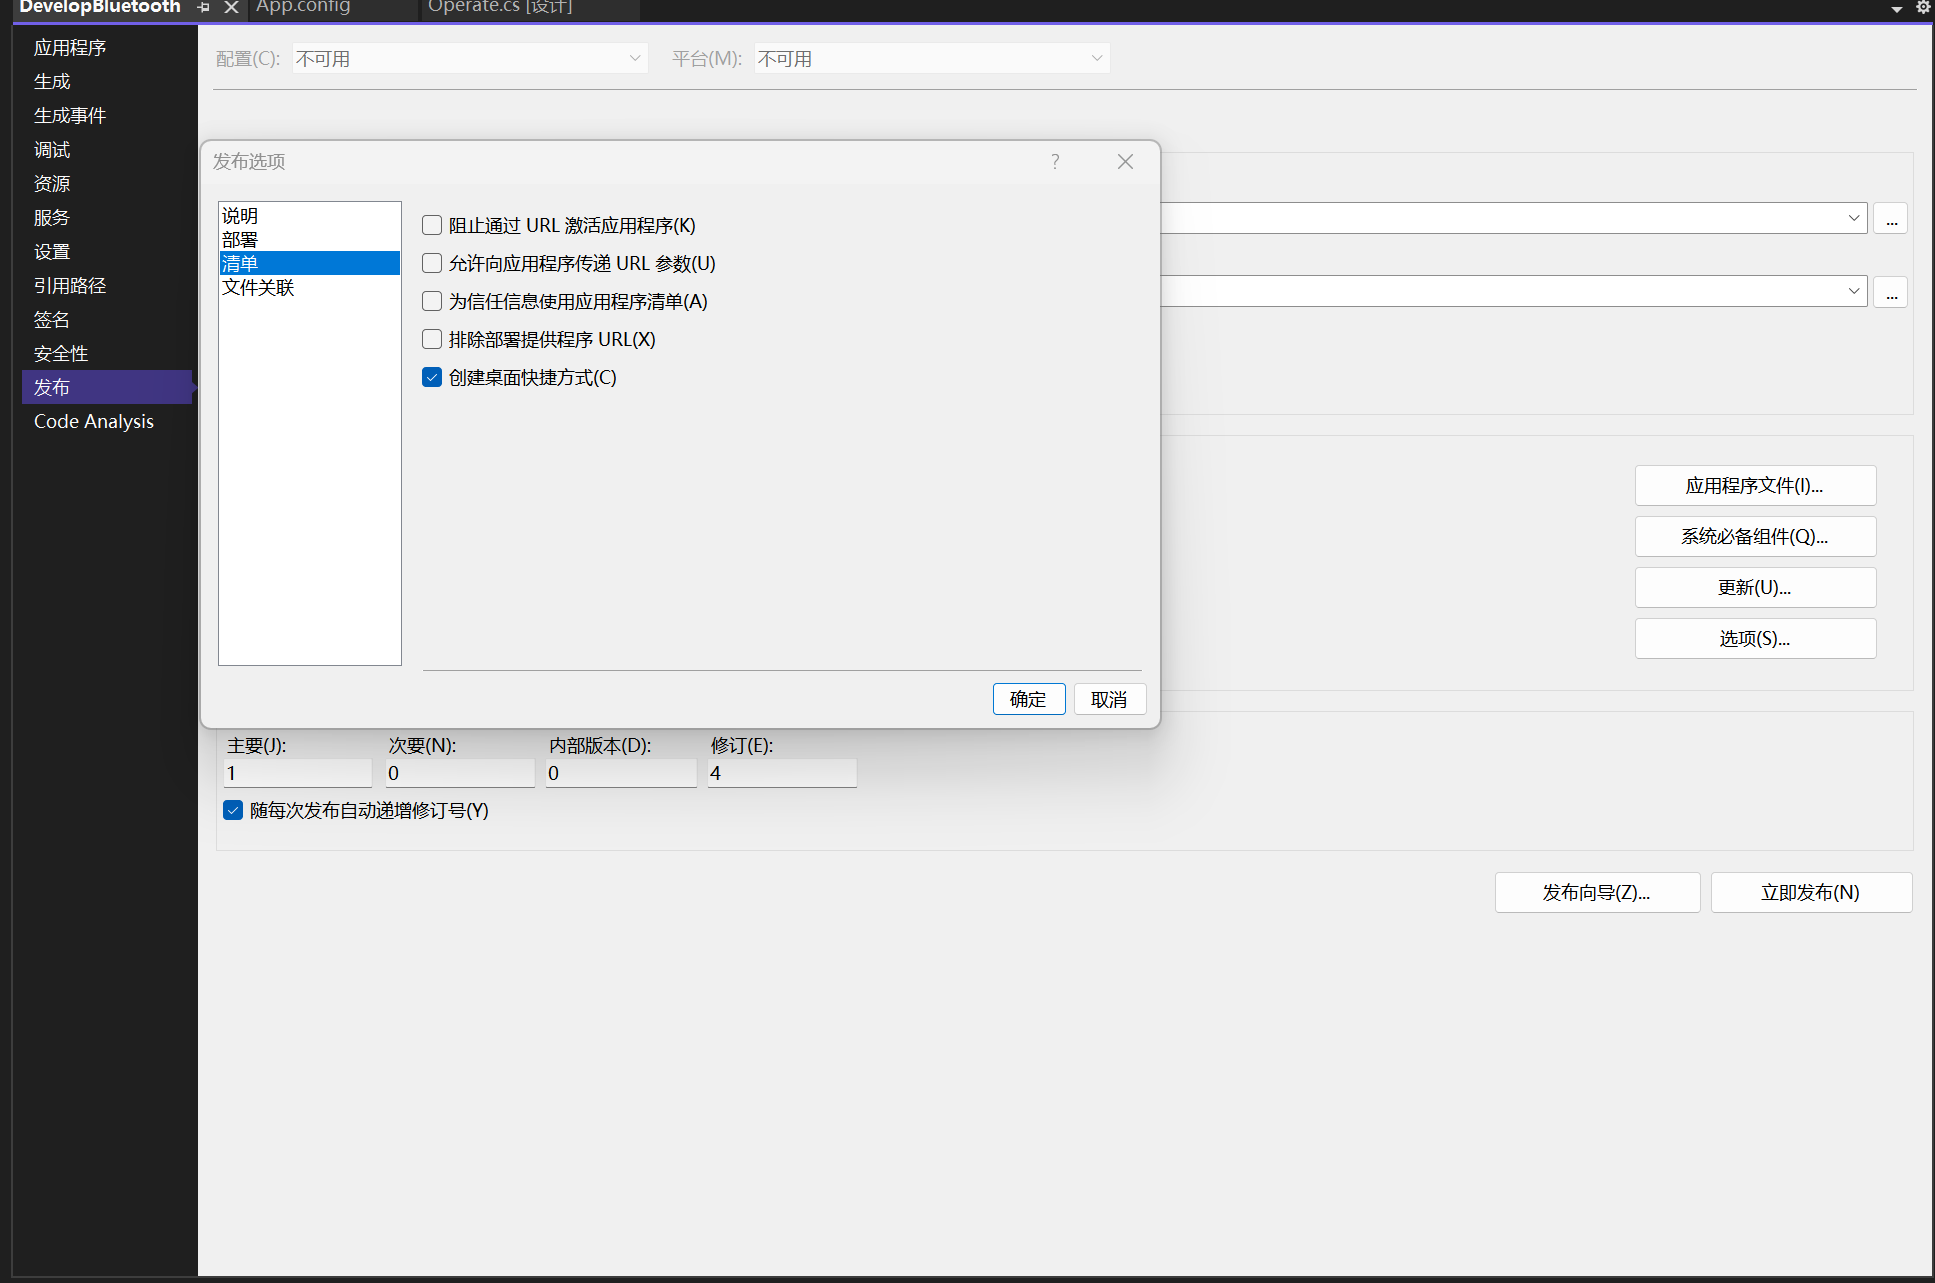Click the first ellipsis browse button

click(1890, 219)
